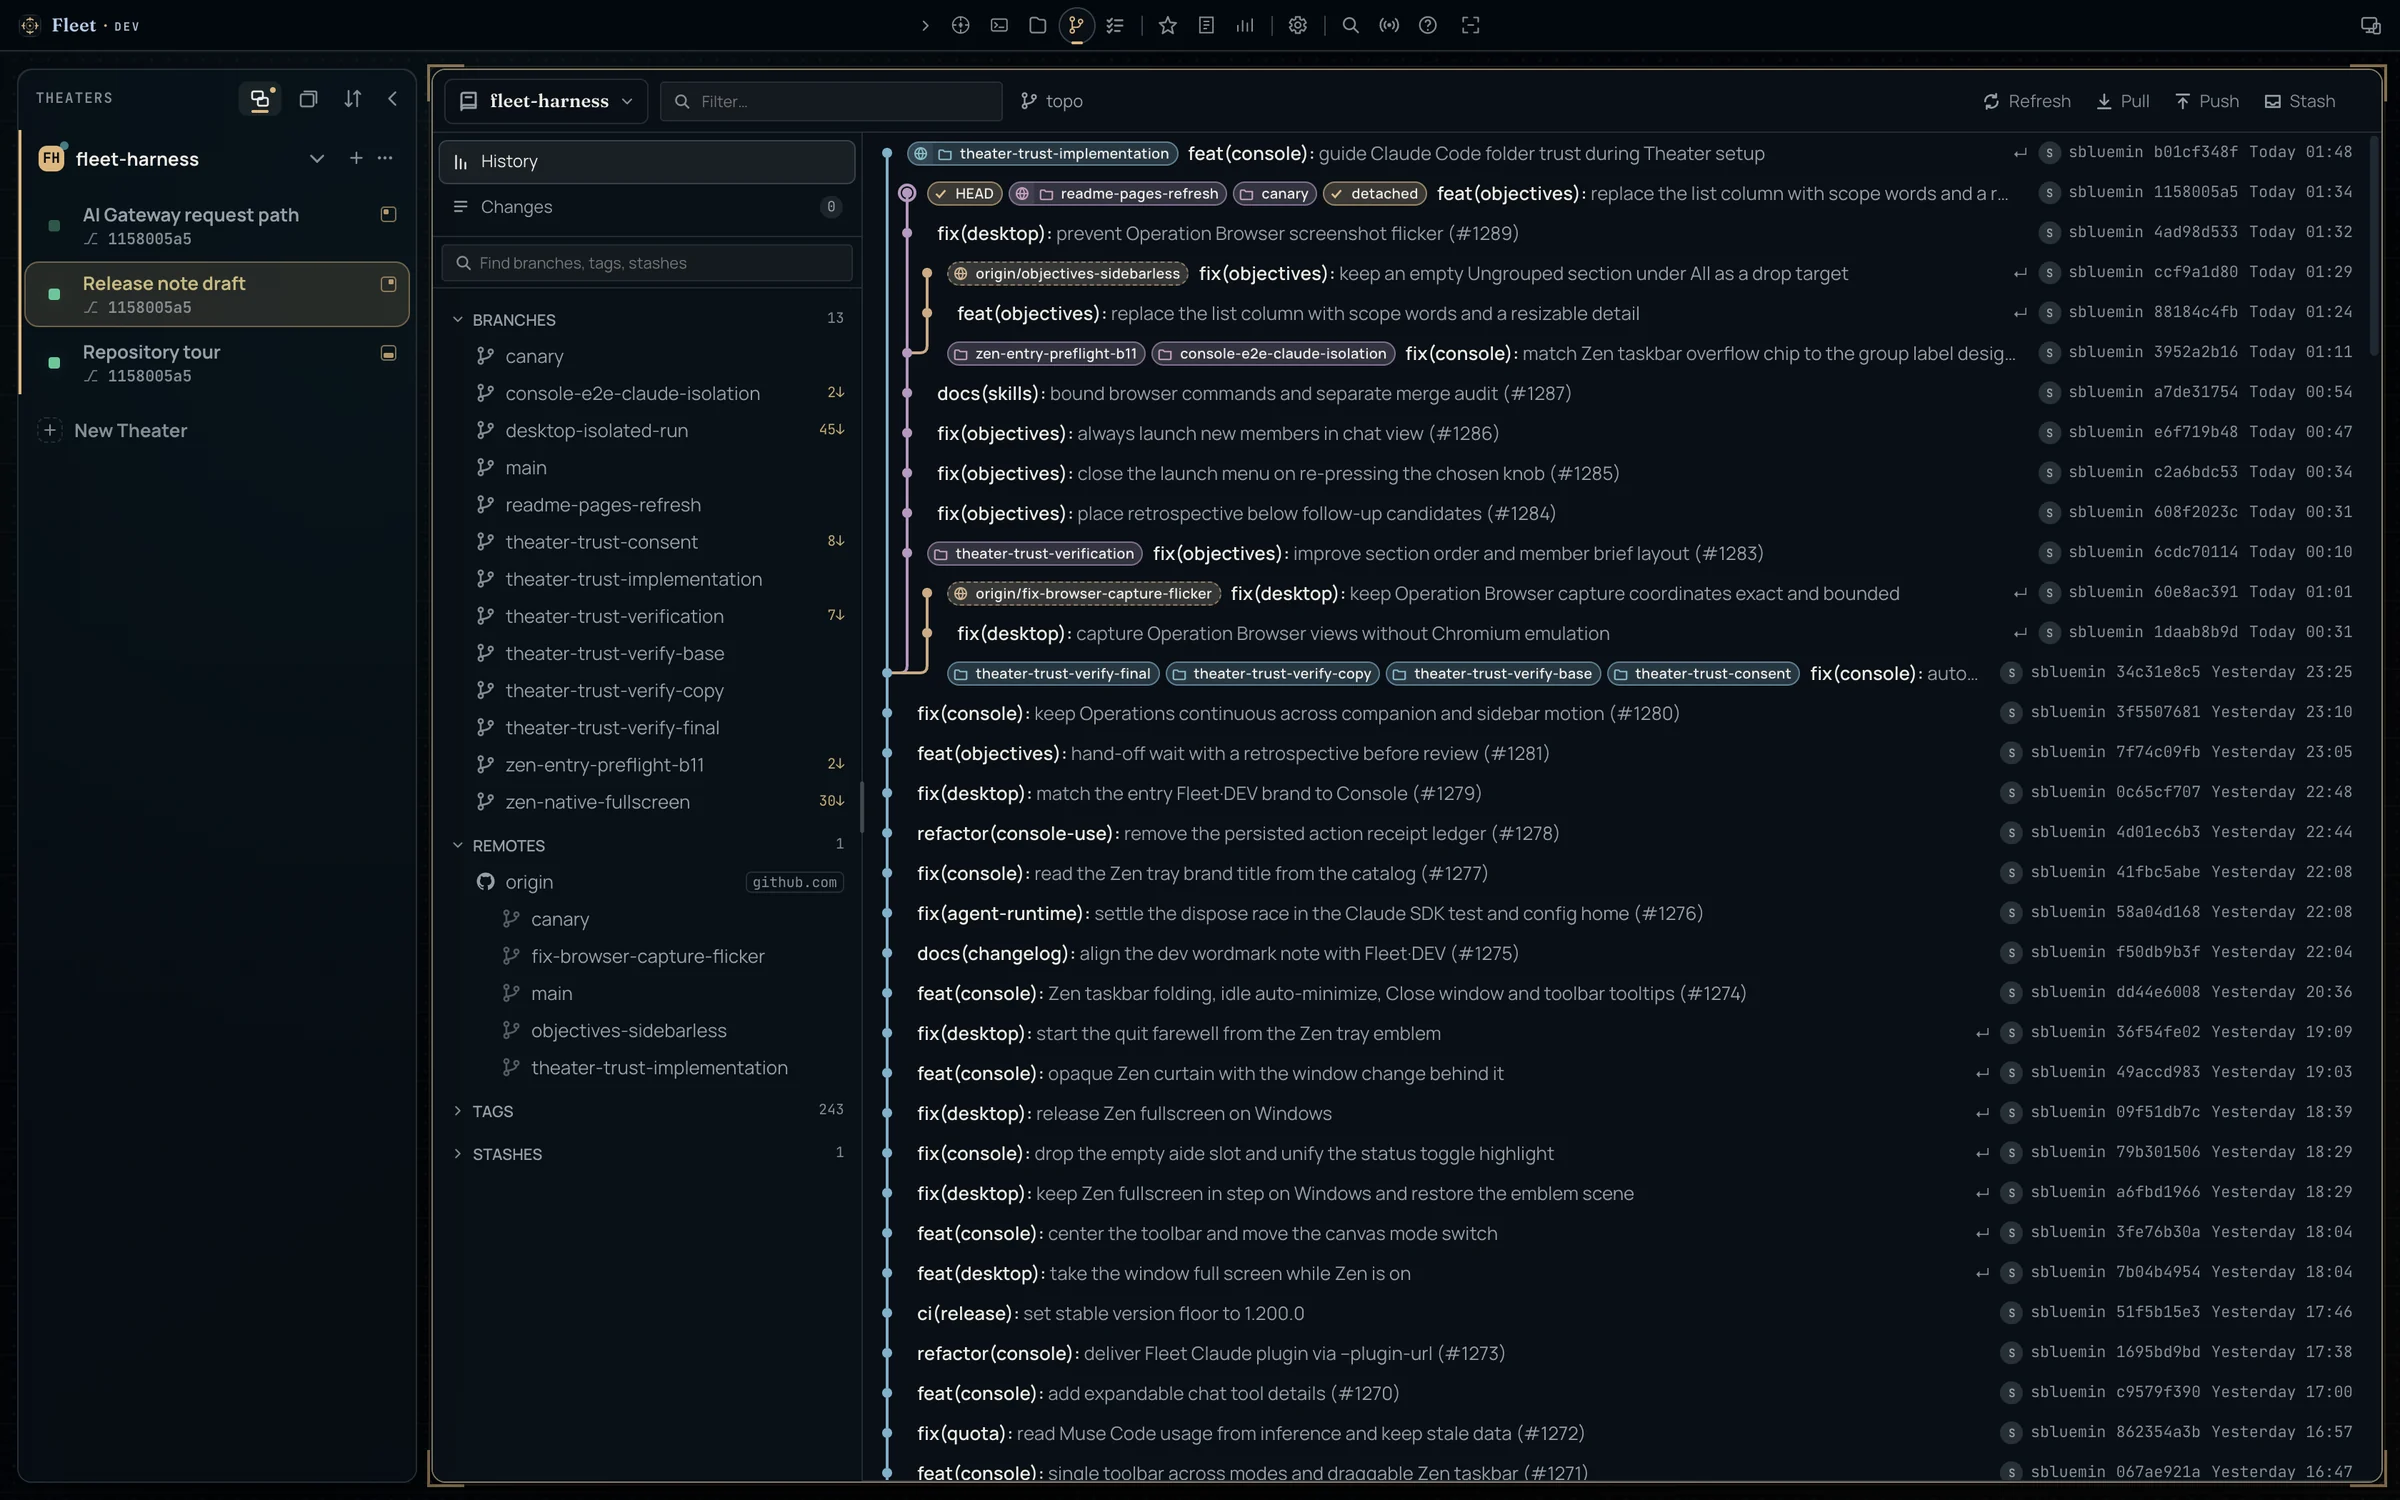Viewport: 2400px width, 1500px height.
Task: Click the Push button
Action: click(x=2207, y=101)
